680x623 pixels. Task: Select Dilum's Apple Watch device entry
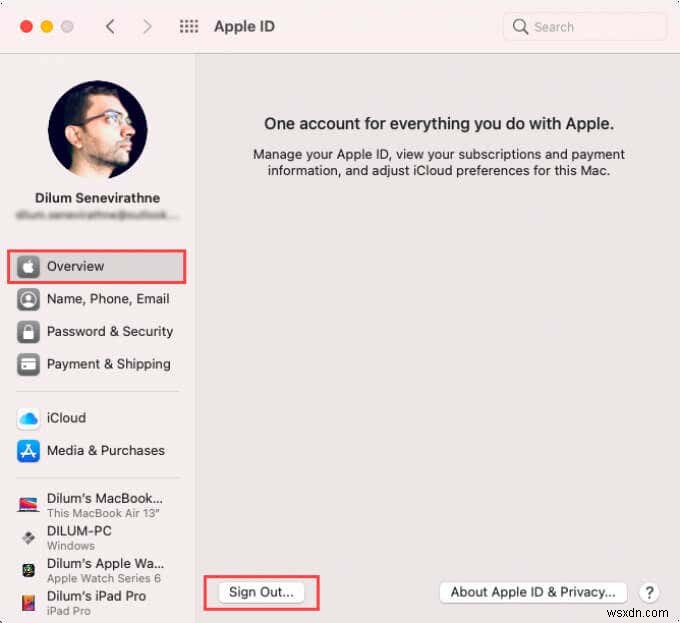pos(97,570)
